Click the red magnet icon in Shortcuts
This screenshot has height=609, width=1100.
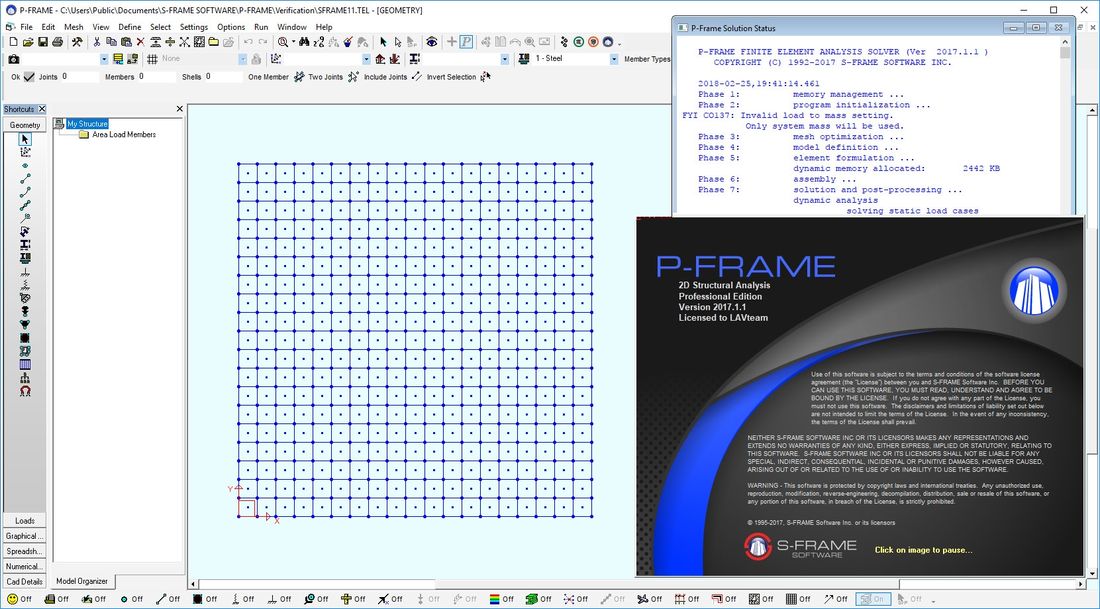pyautogui.click(x=25, y=392)
